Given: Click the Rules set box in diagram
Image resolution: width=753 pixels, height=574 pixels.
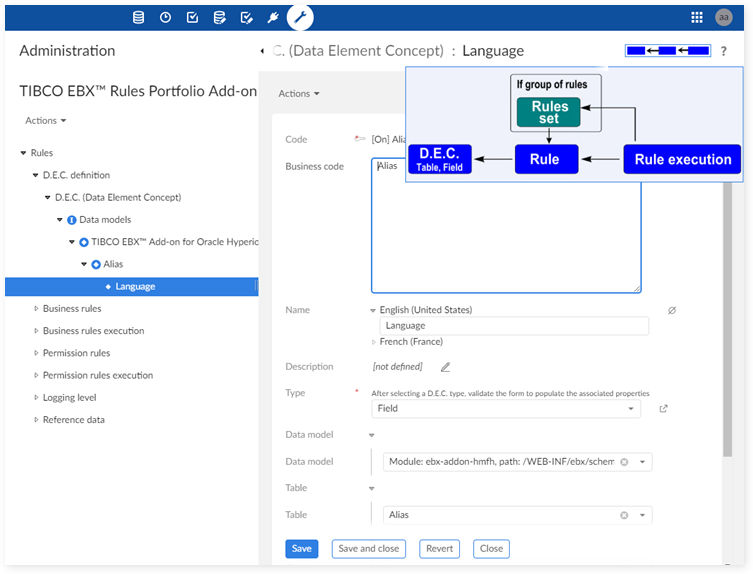Looking at the screenshot, I should point(549,112).
